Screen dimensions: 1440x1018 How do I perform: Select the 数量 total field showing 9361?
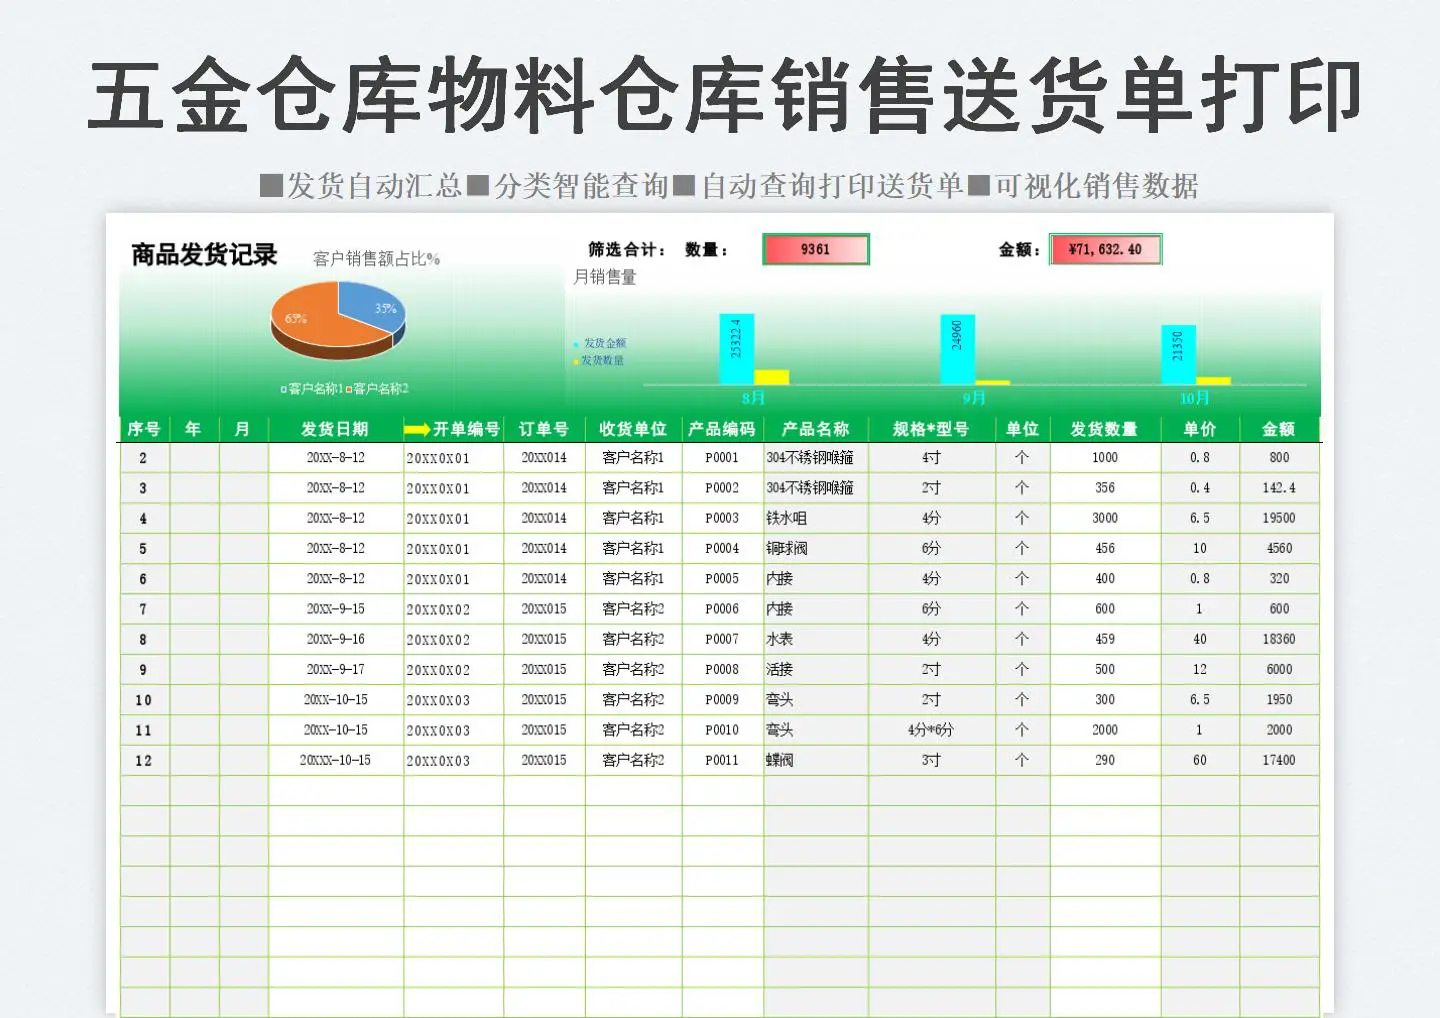click(x=815, y=249)
